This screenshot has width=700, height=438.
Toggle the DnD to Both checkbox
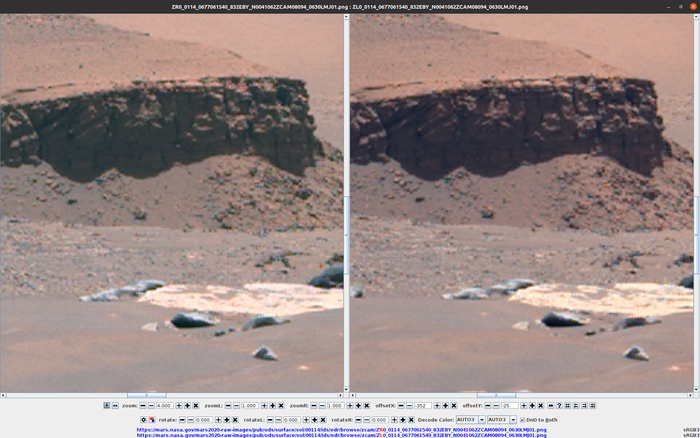(522, 420)
